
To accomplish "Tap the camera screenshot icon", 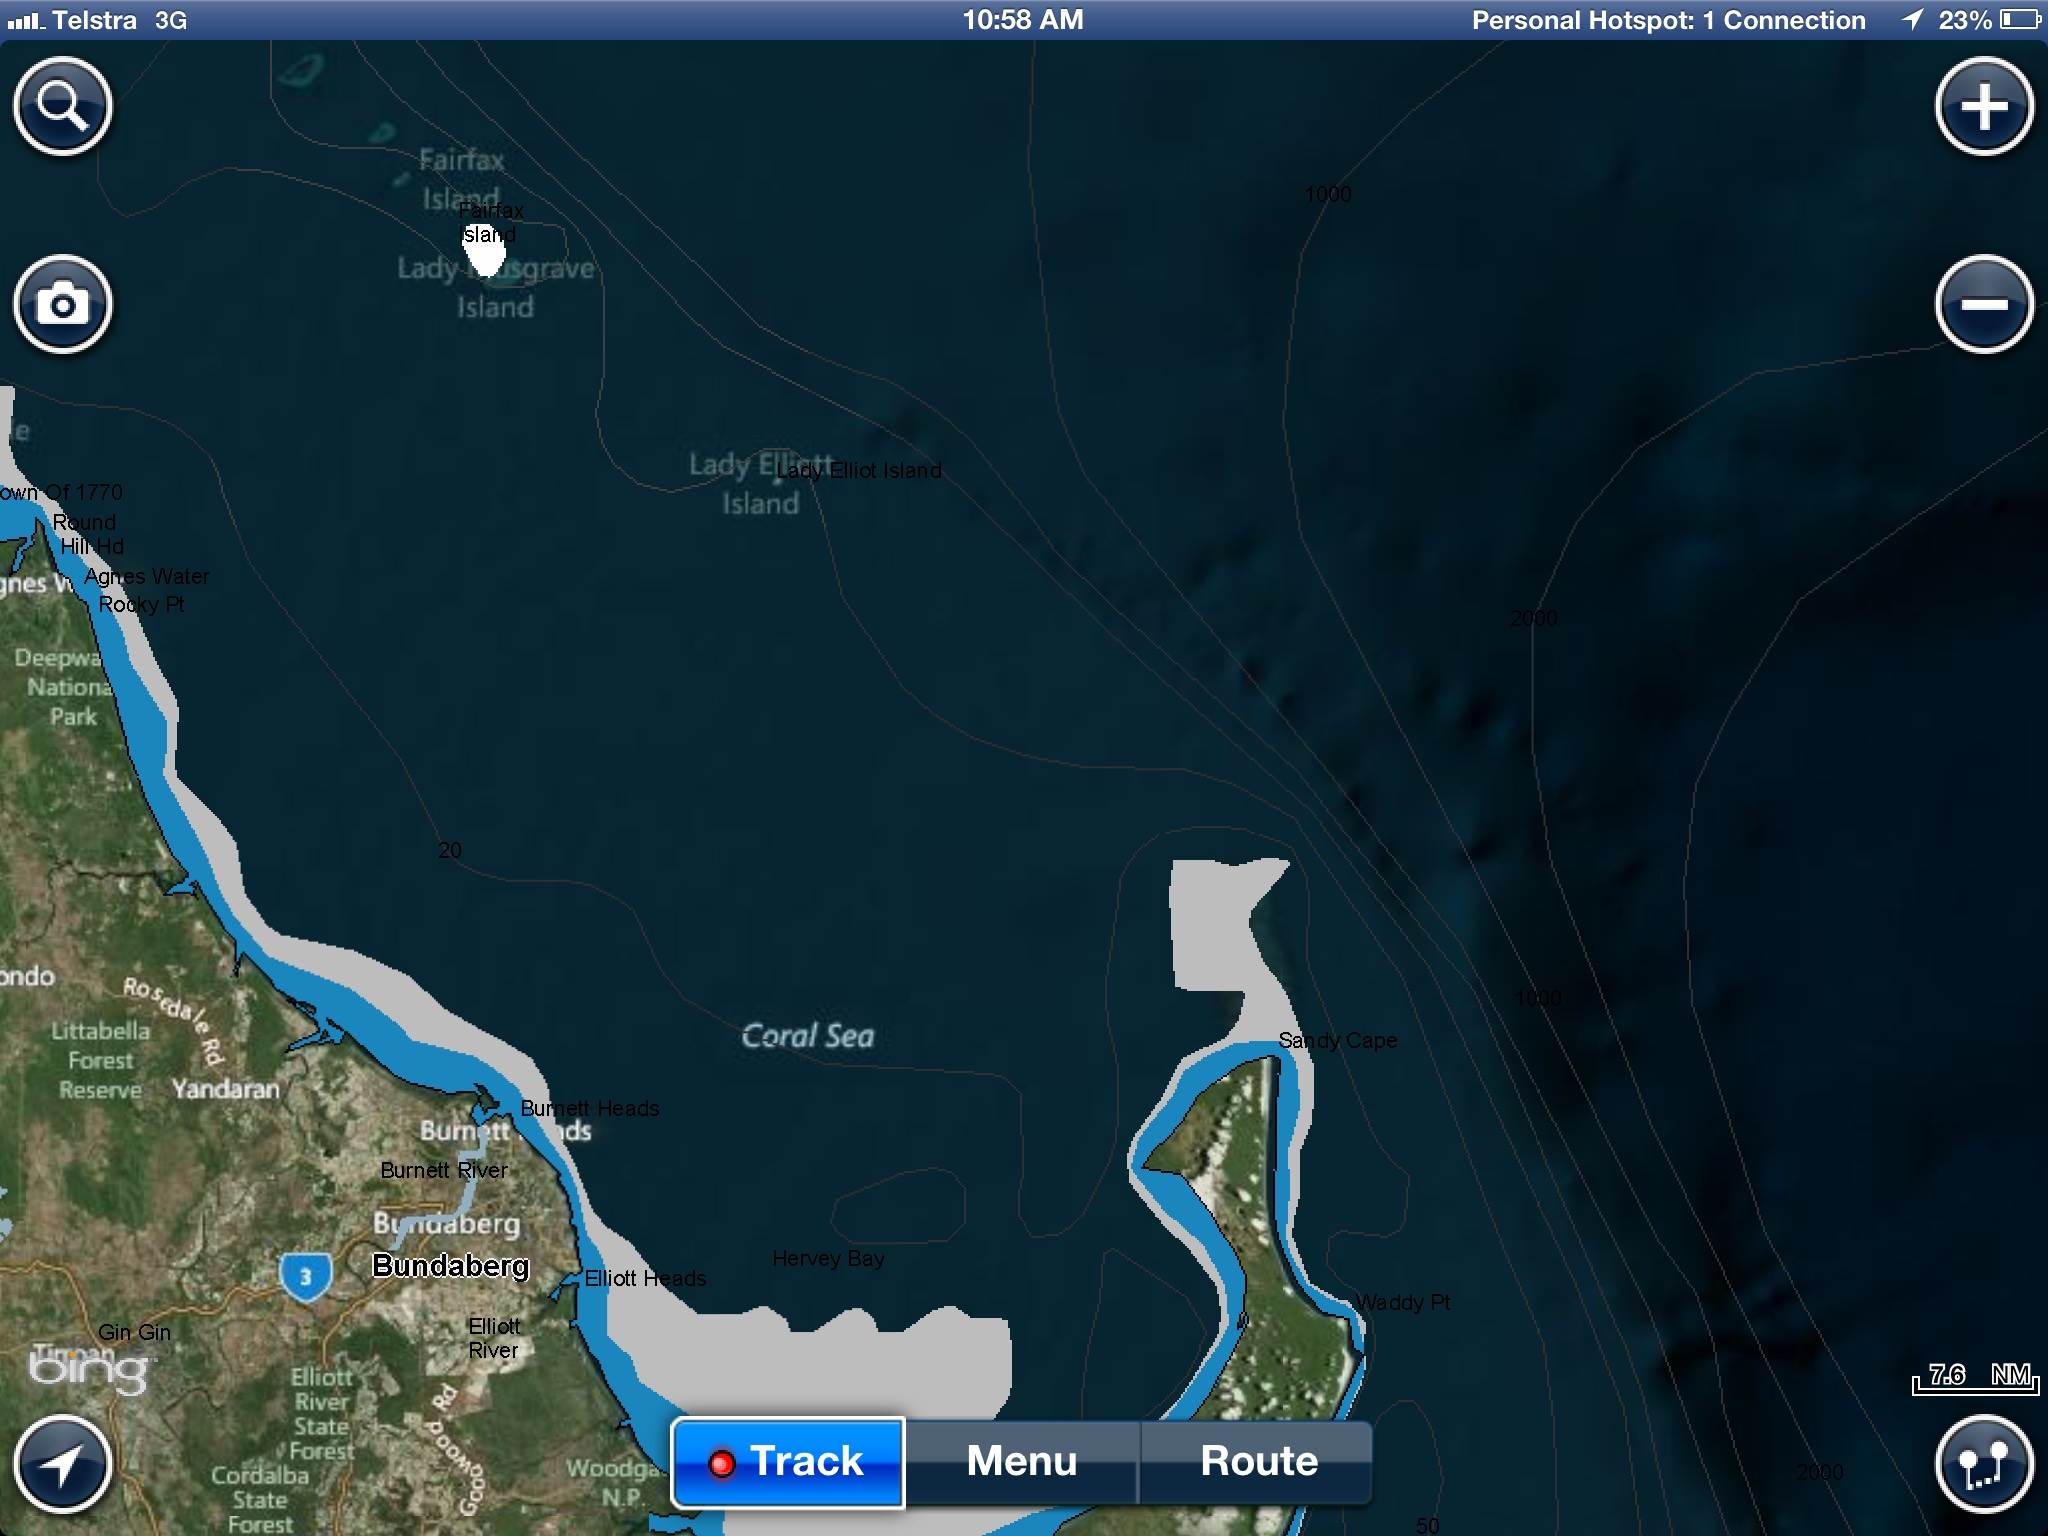I will pos(62,303).
